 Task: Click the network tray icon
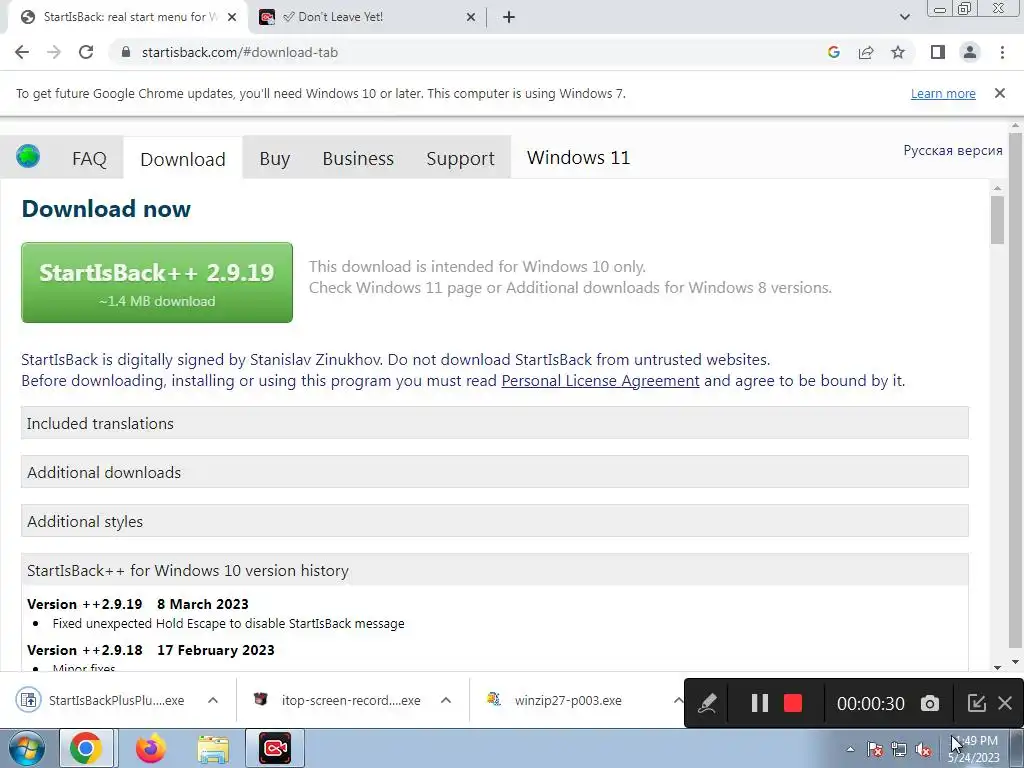tap(899, 749)
